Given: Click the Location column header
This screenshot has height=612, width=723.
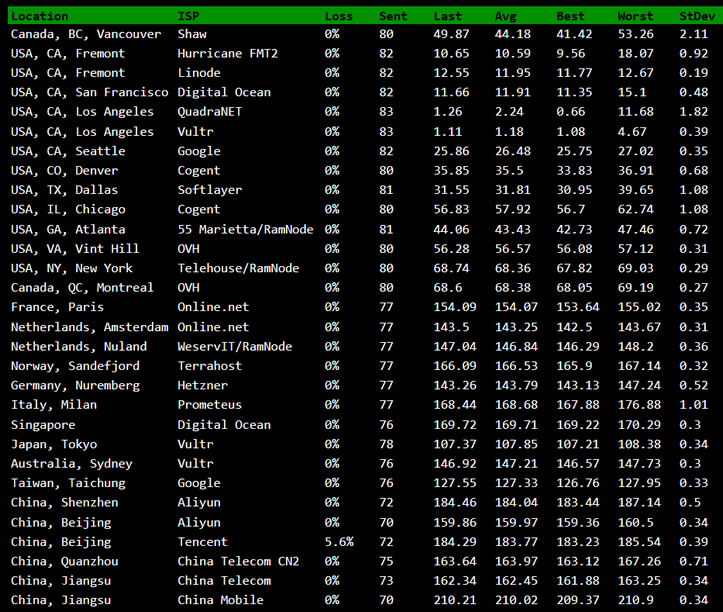Looking at the screenshot, I should [39, 16].
